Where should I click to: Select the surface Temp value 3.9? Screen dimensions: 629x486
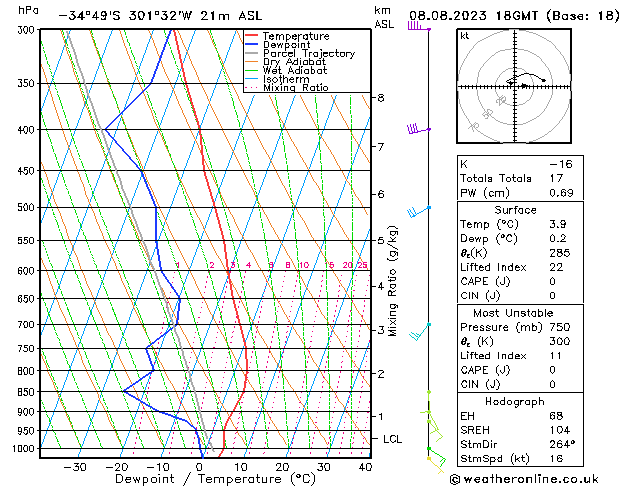(558, 224)
